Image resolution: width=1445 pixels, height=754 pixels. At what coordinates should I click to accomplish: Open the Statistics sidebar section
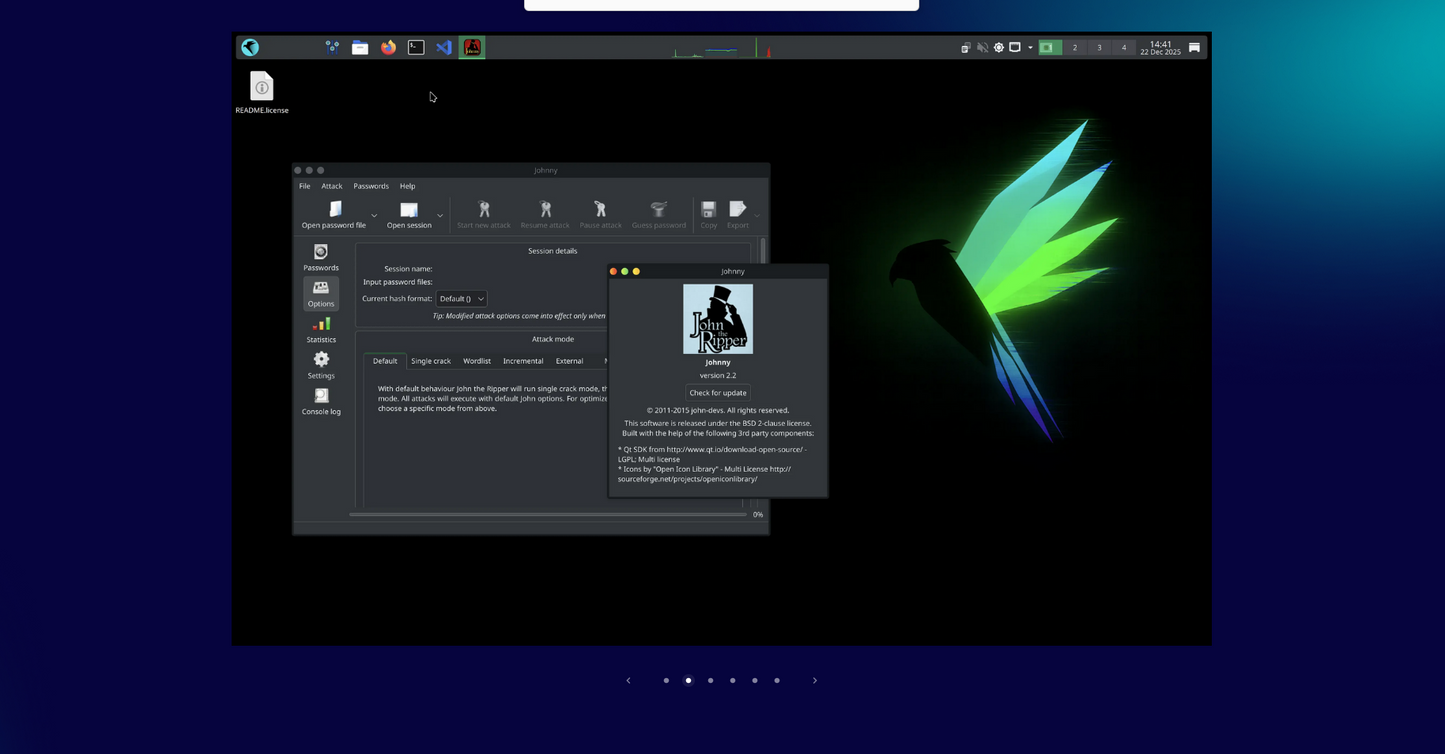click(321, 330)
